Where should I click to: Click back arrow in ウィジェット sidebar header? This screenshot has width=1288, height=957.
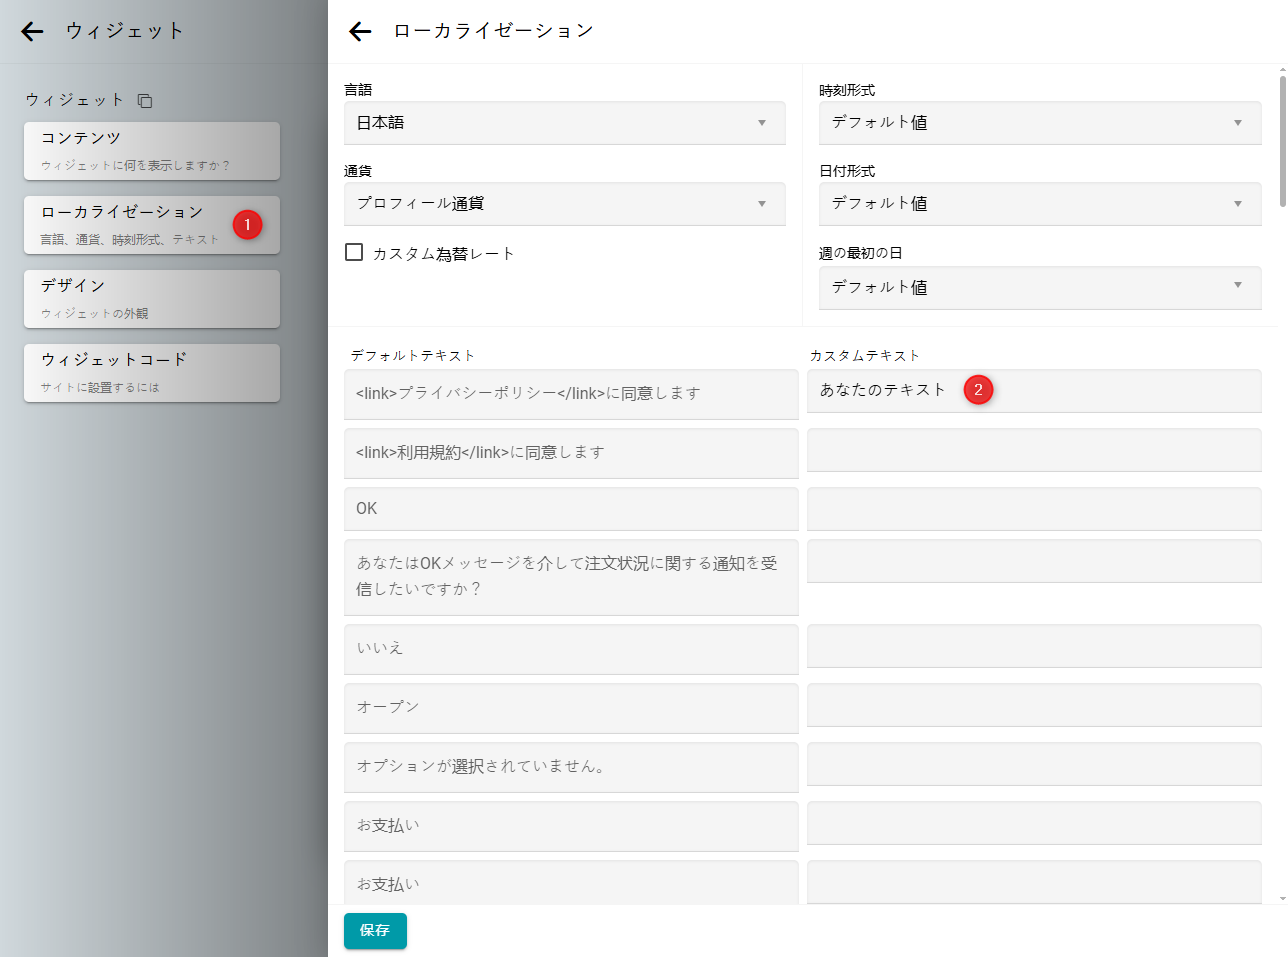pyautogui.click(x=33, y=31)
